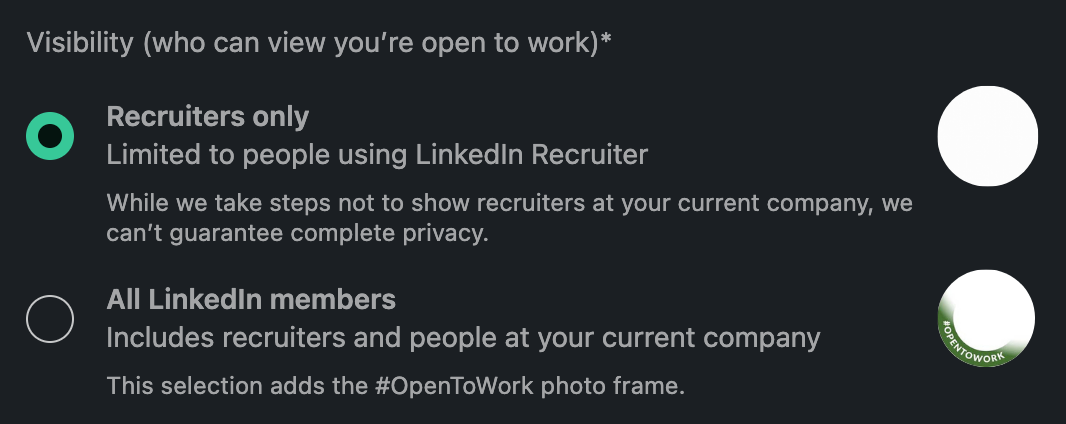Screen dimensions: 1066x424
Task: Click the "Recruiters only" bold label
Action: click(207, 116)
